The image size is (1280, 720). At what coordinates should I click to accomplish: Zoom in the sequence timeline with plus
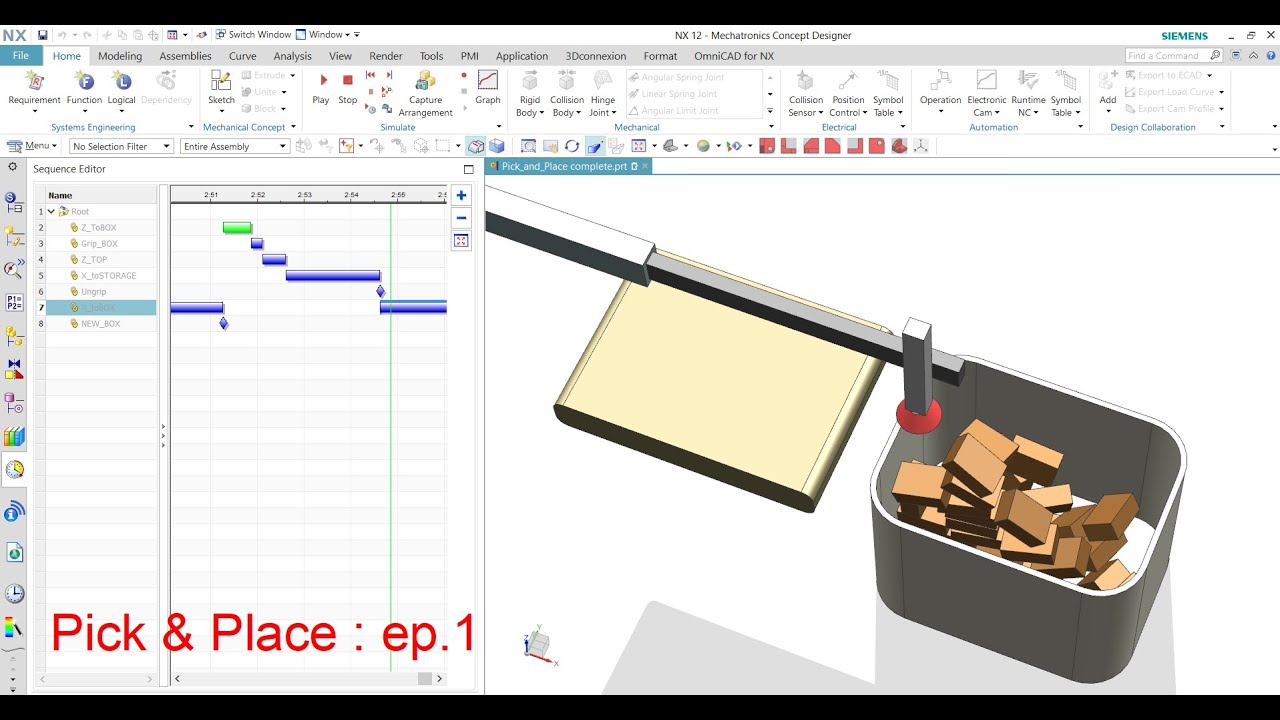[461, 196]
